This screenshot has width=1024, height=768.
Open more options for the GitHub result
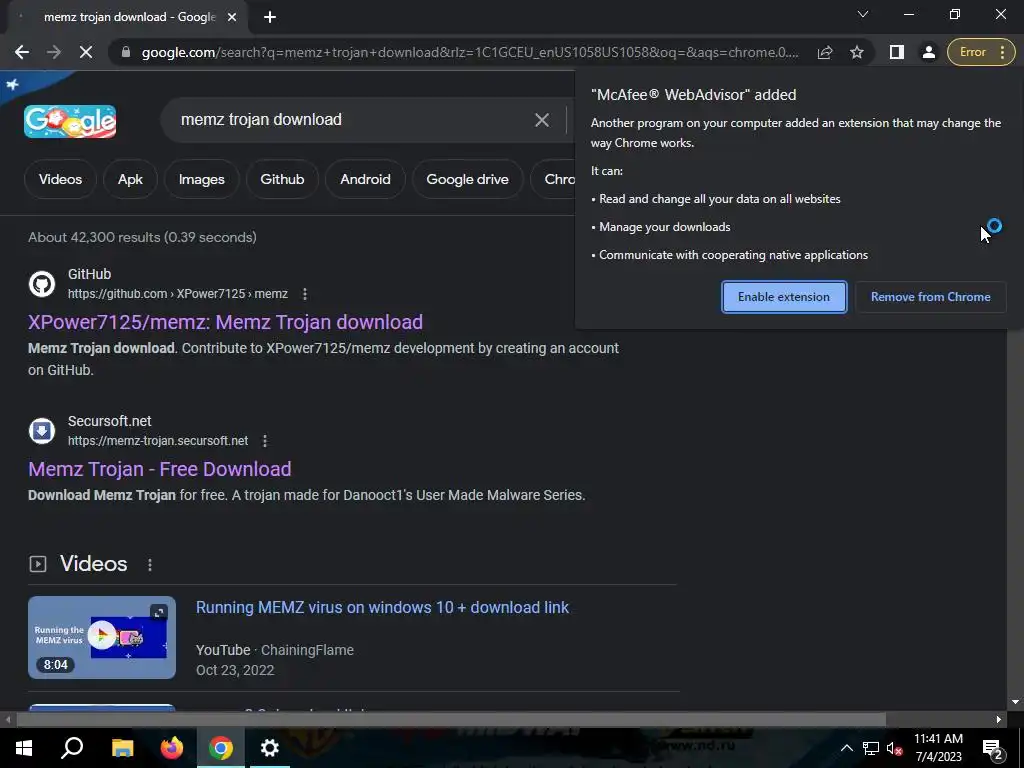coord(304,294)
